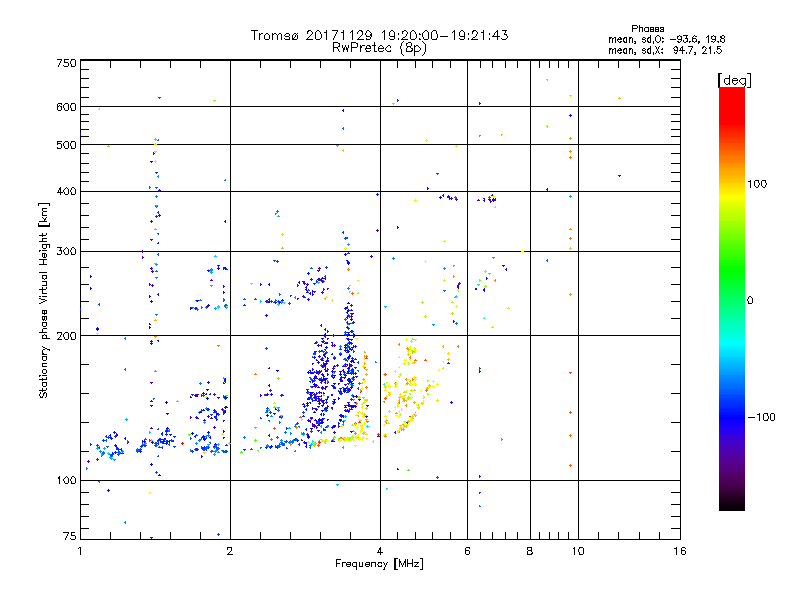This screenshot has height=600, width=800.
Task: Click the x-axis '1' tick label
Action: [x=80, y=551]
